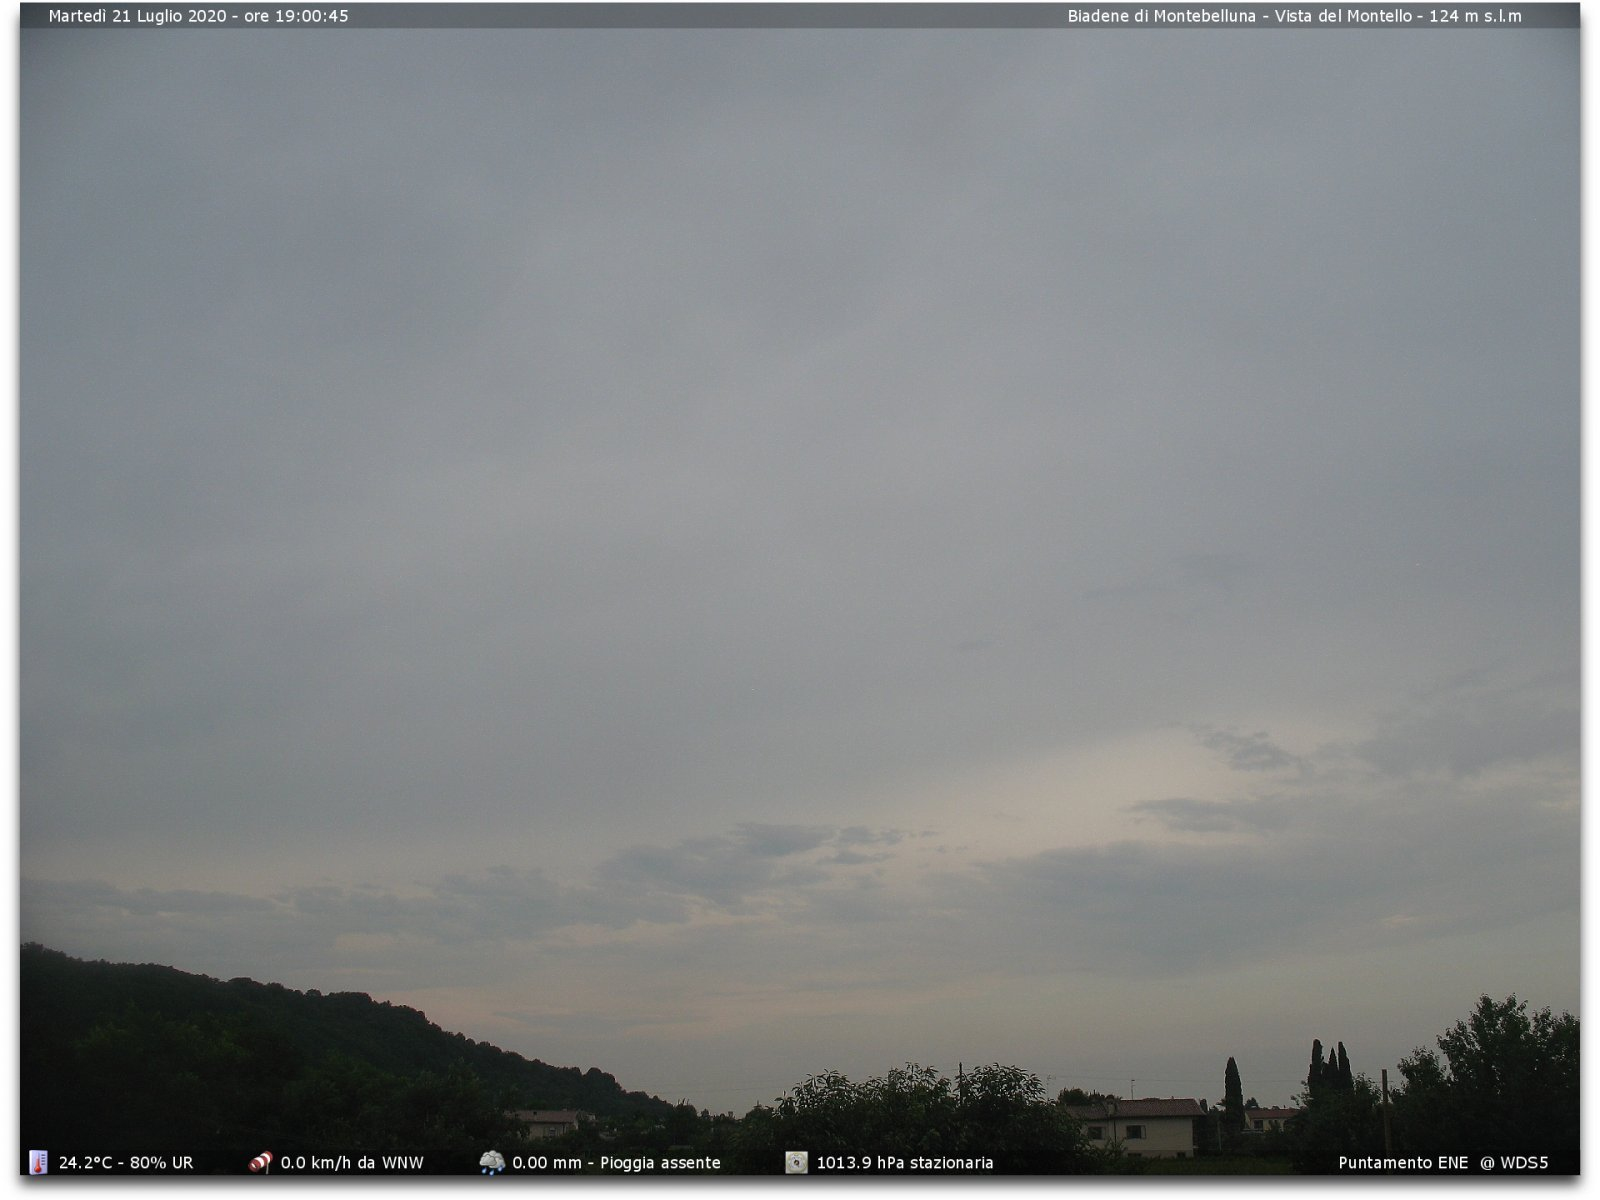Click the '@ WDS5' label

click(1514, 1163)
